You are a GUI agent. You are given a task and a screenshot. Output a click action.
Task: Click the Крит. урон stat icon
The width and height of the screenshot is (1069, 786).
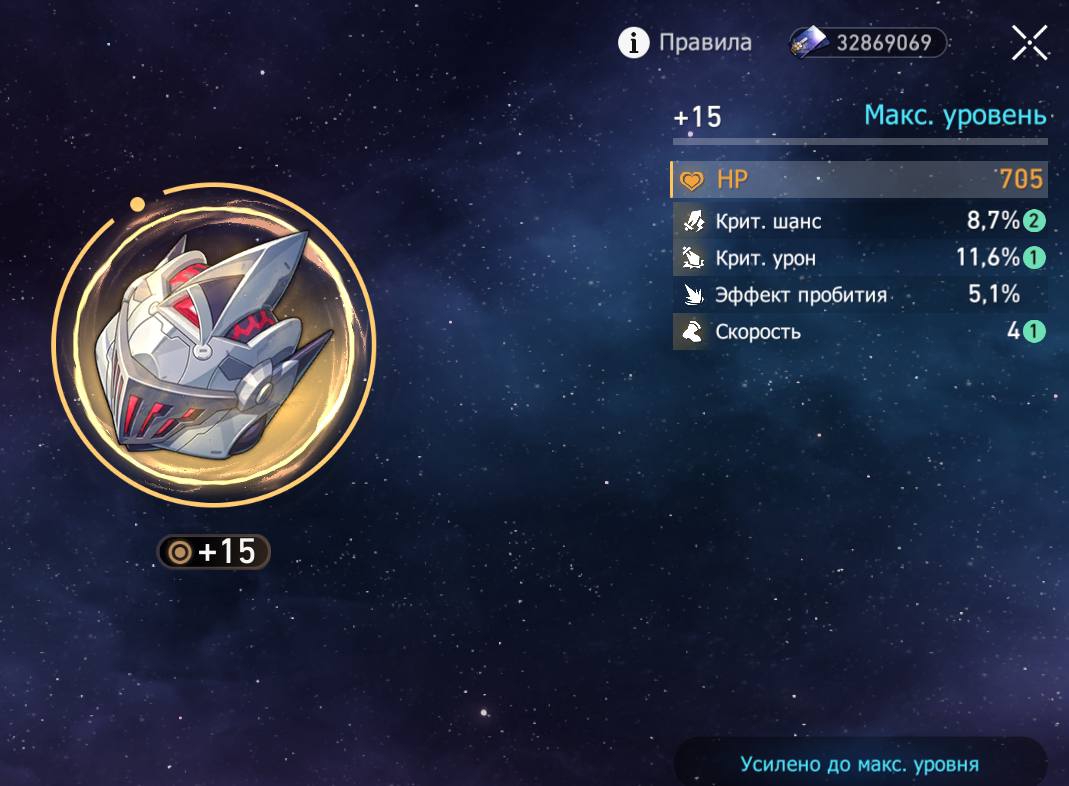[x=693, y=258]
